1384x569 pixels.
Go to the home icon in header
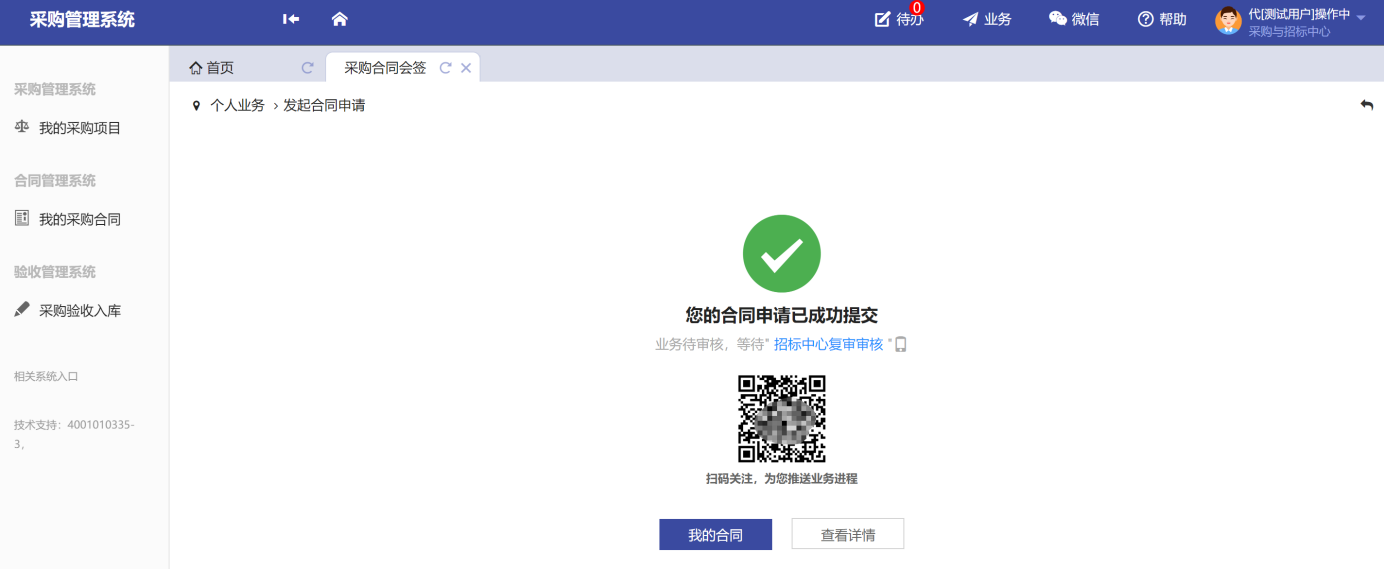pos(339,19)
